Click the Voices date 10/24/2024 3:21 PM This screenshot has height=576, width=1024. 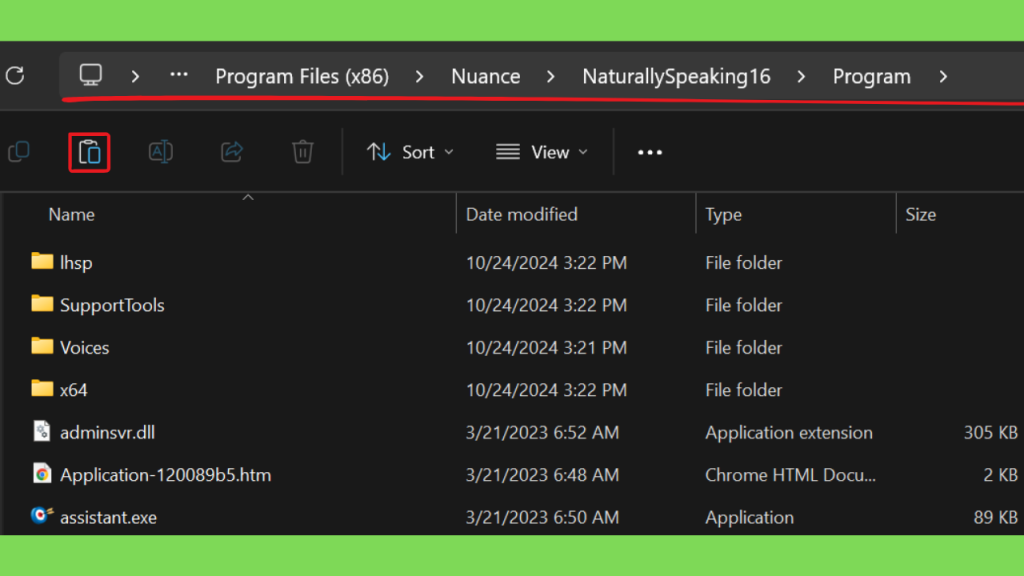pos(547,347)
